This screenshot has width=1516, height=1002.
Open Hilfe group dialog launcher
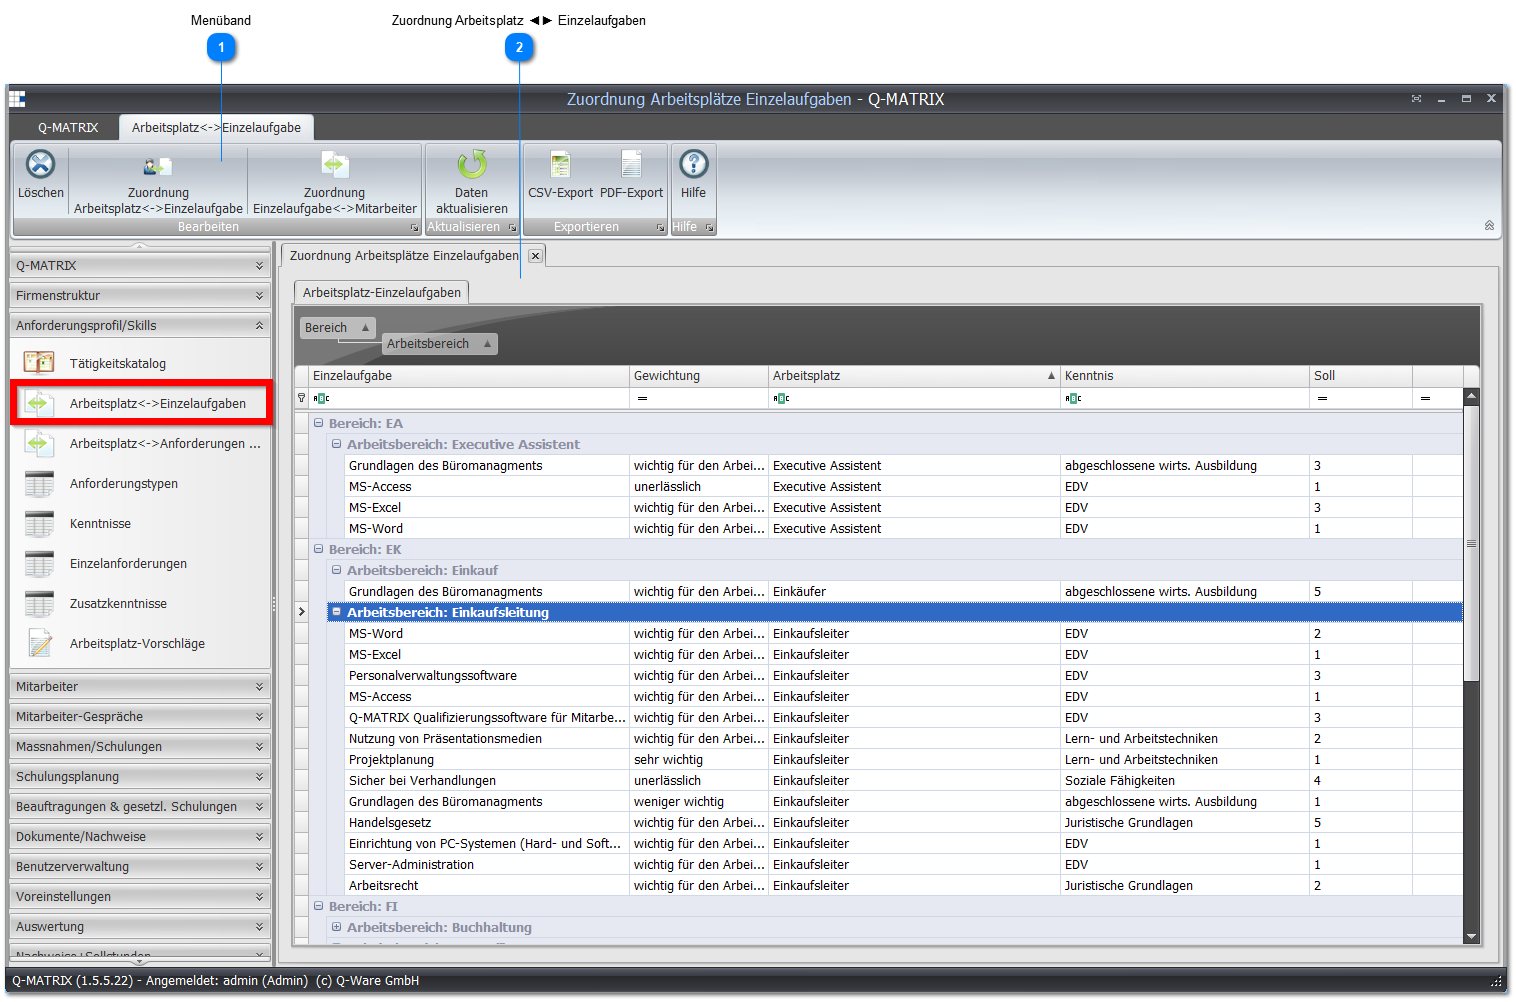[x=709, y=228]
